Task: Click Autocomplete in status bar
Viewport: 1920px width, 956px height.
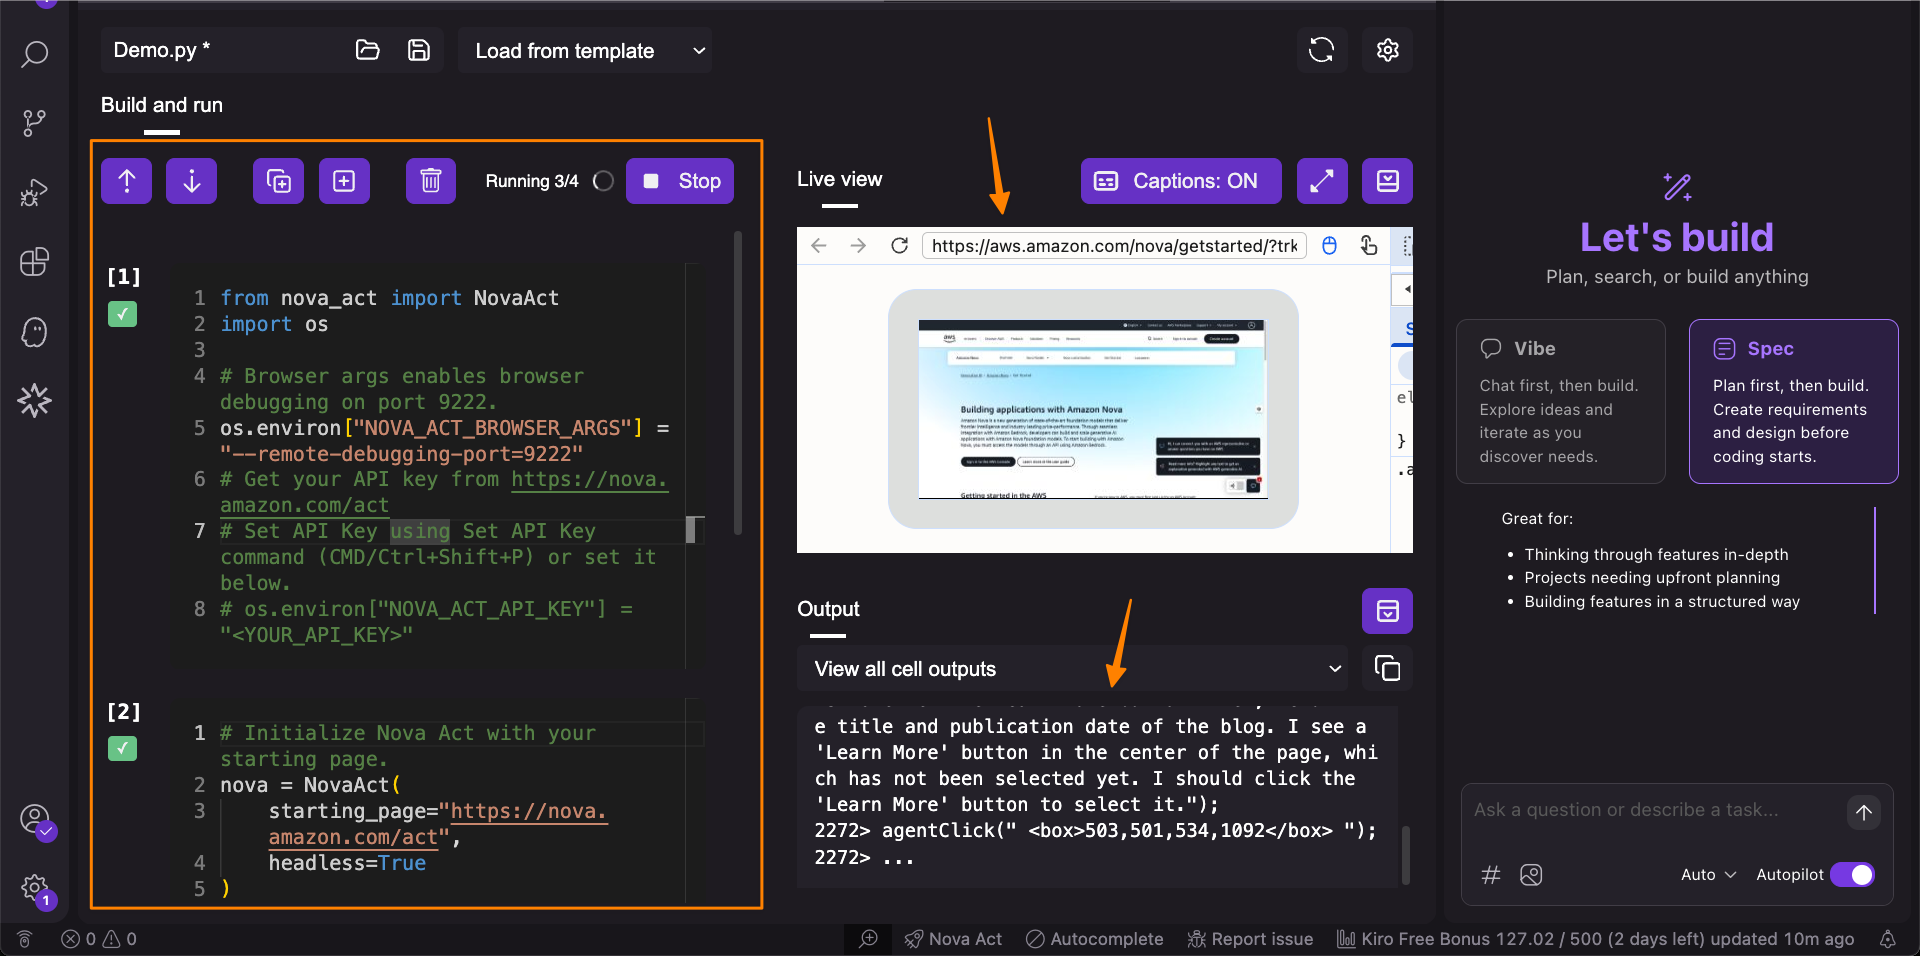Action: [1095, 939]
